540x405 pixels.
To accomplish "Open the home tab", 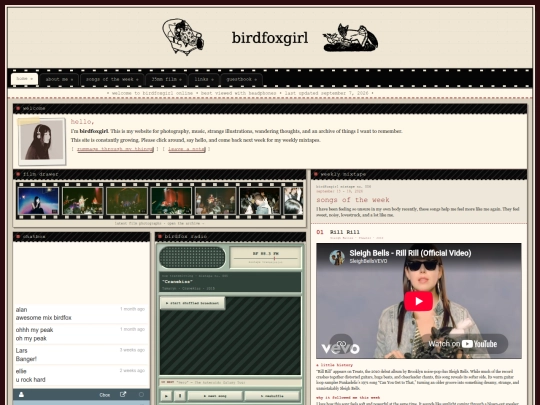I will pos(24,79).
